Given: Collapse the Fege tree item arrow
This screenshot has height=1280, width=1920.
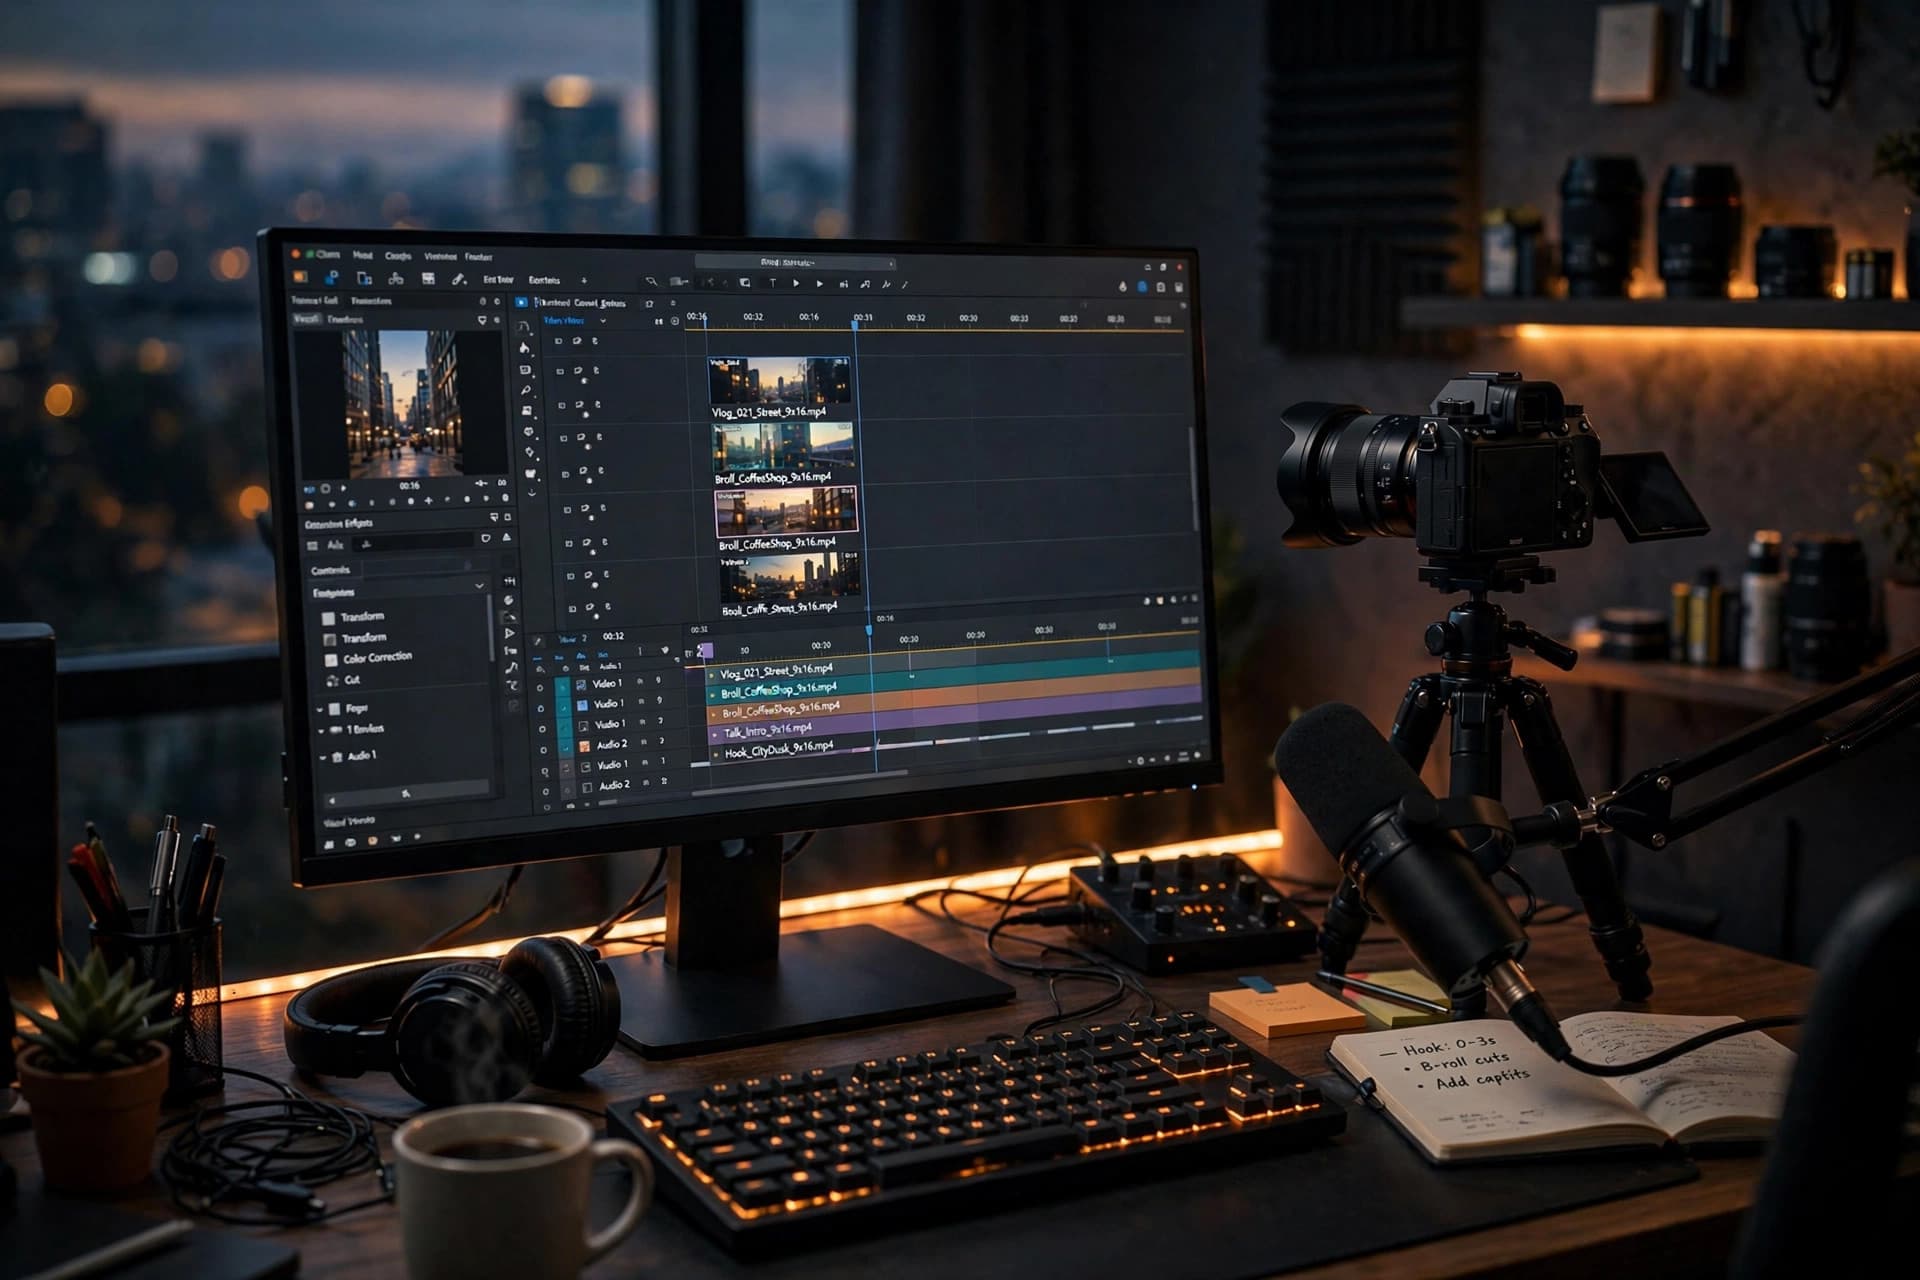Looking at the screenshot, I should coord(319,710).
